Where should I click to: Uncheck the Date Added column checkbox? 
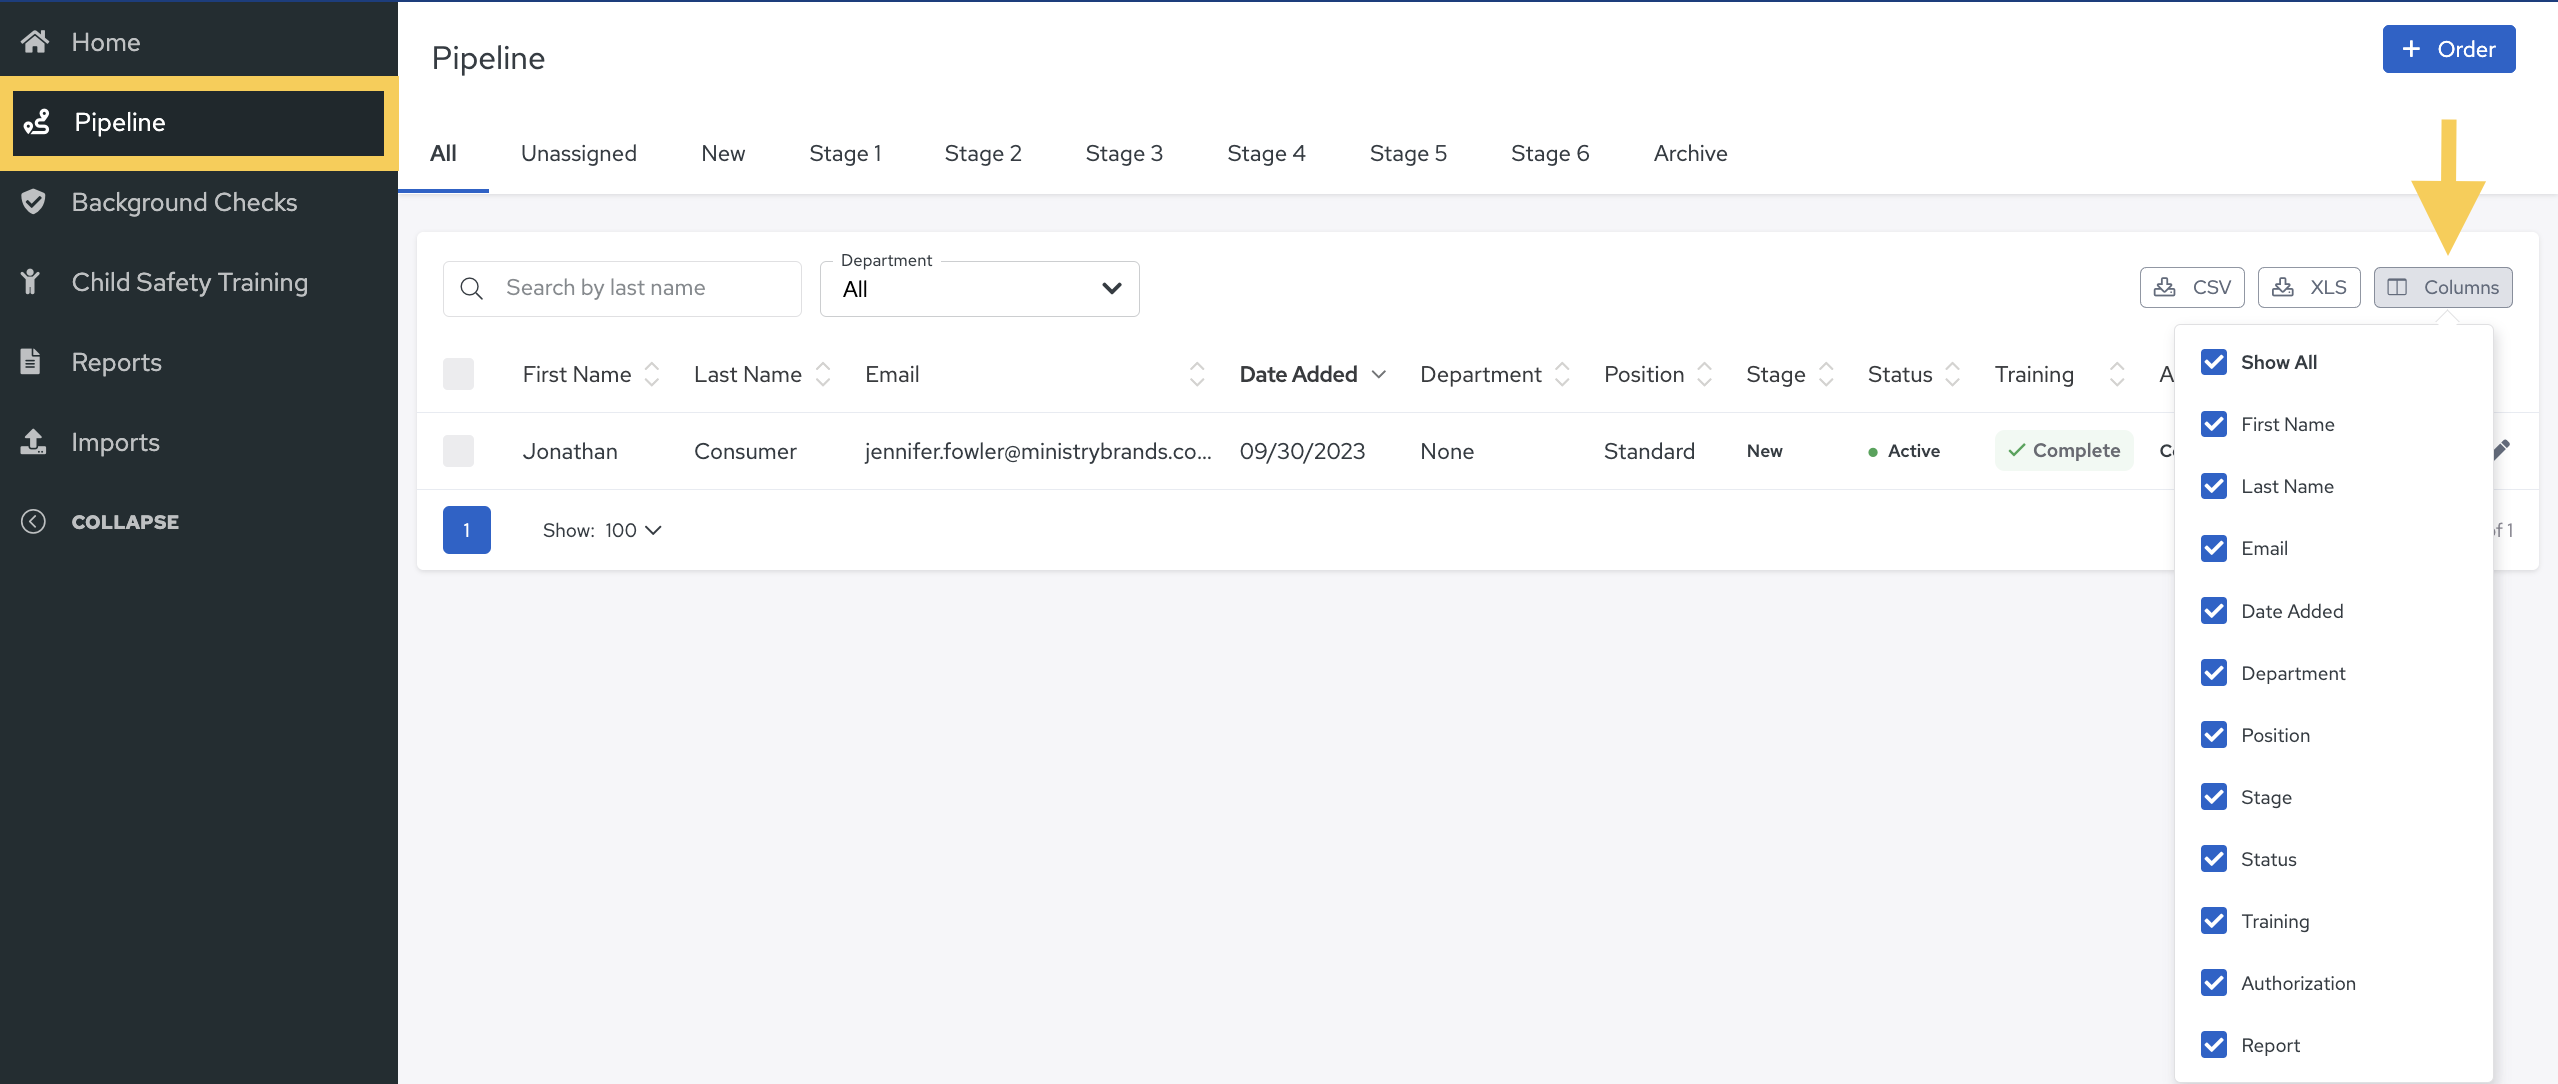pos(2214,610)
